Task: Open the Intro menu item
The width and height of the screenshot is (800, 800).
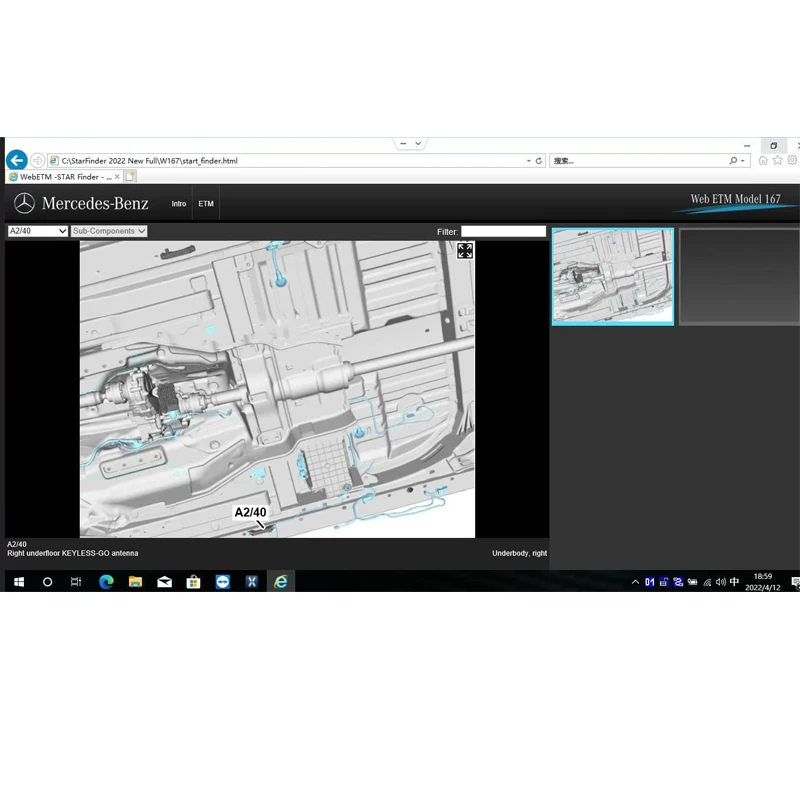Action: coord(179,204)
